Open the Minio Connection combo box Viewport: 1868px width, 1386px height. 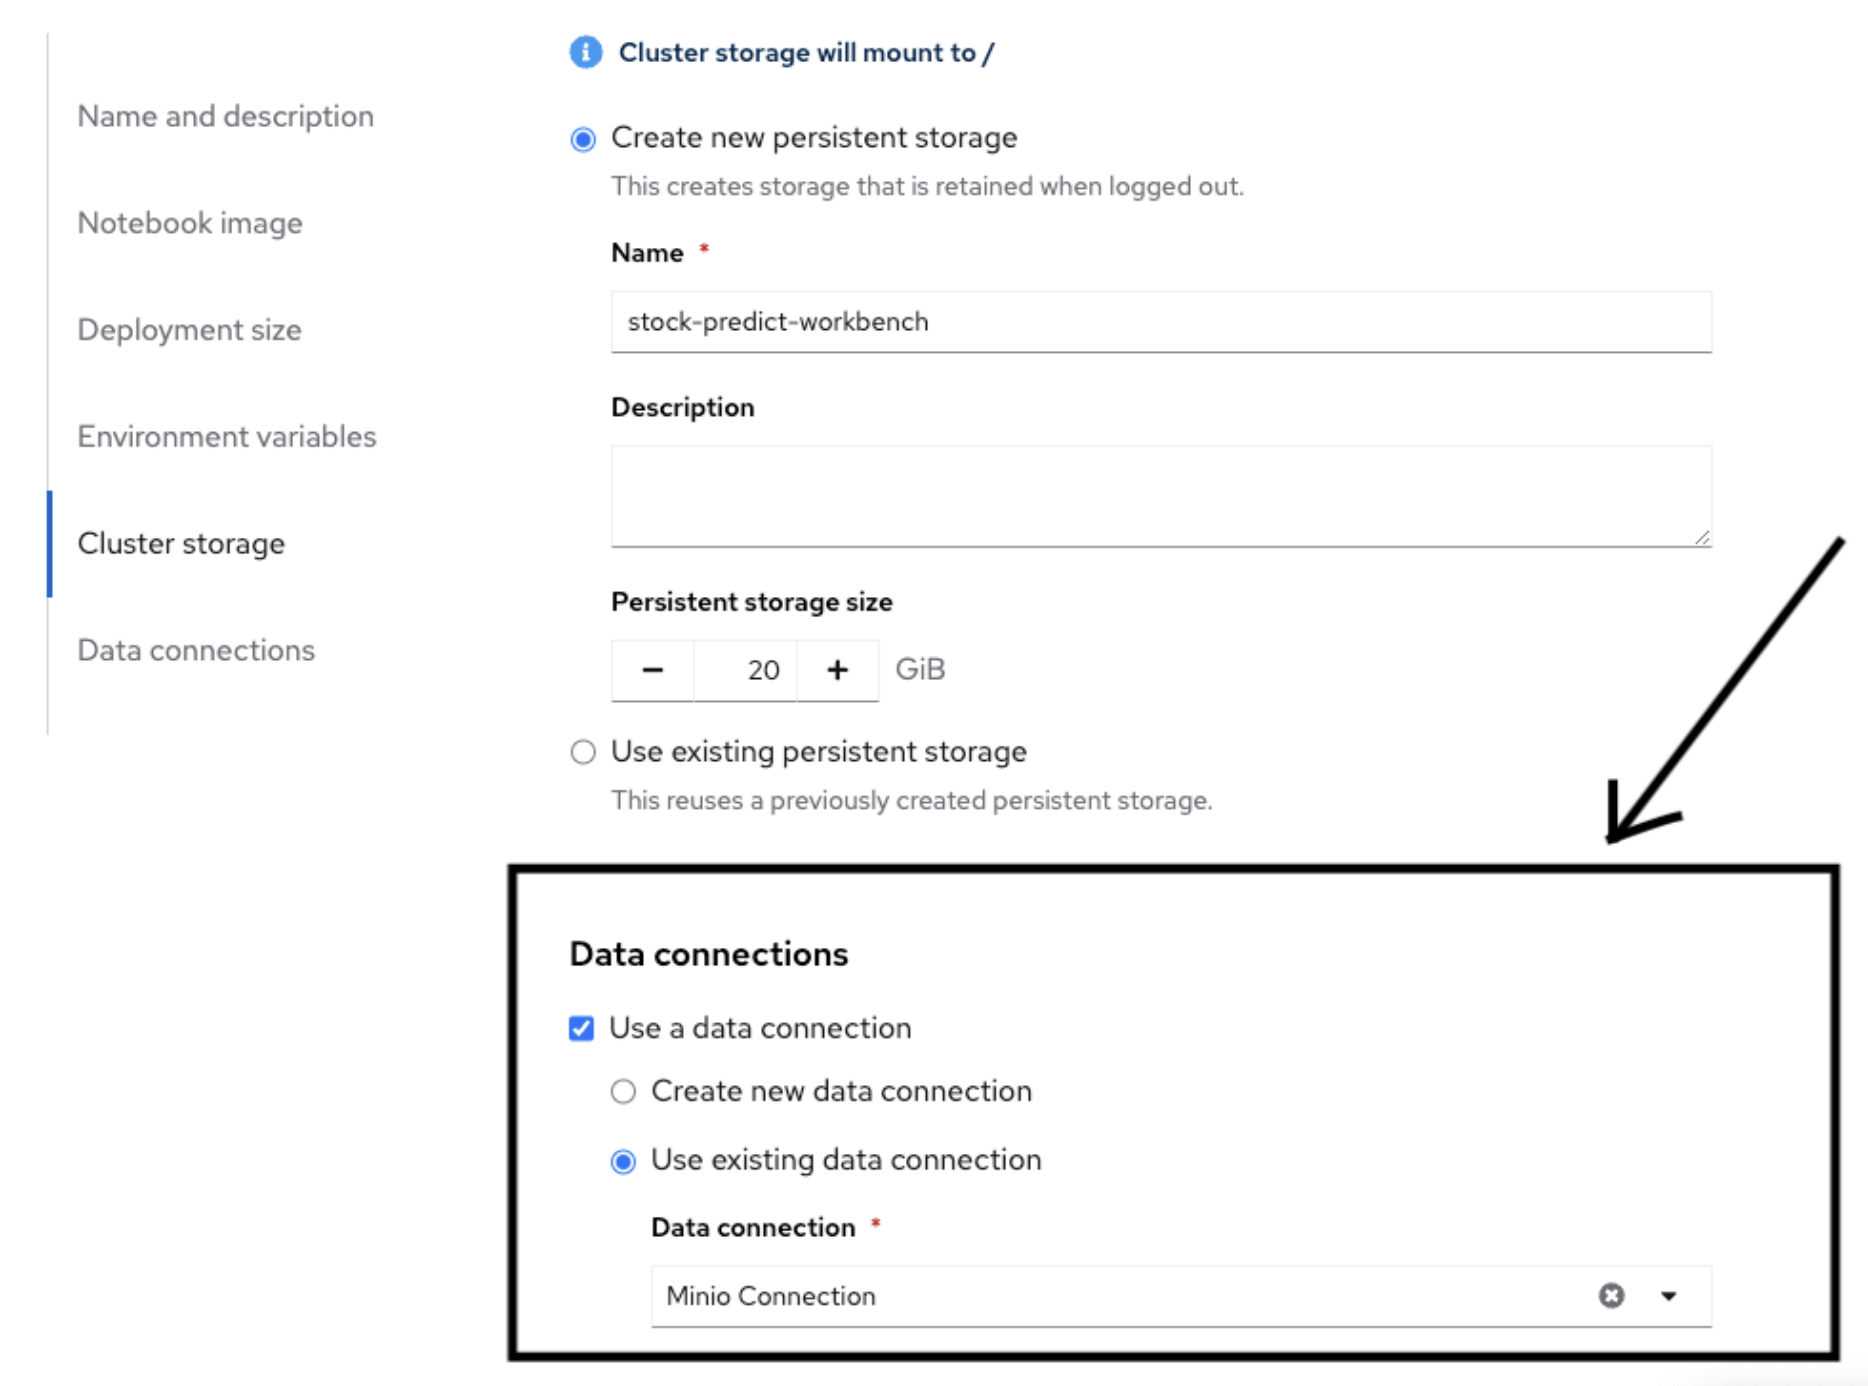(x=1181, y=1296)
